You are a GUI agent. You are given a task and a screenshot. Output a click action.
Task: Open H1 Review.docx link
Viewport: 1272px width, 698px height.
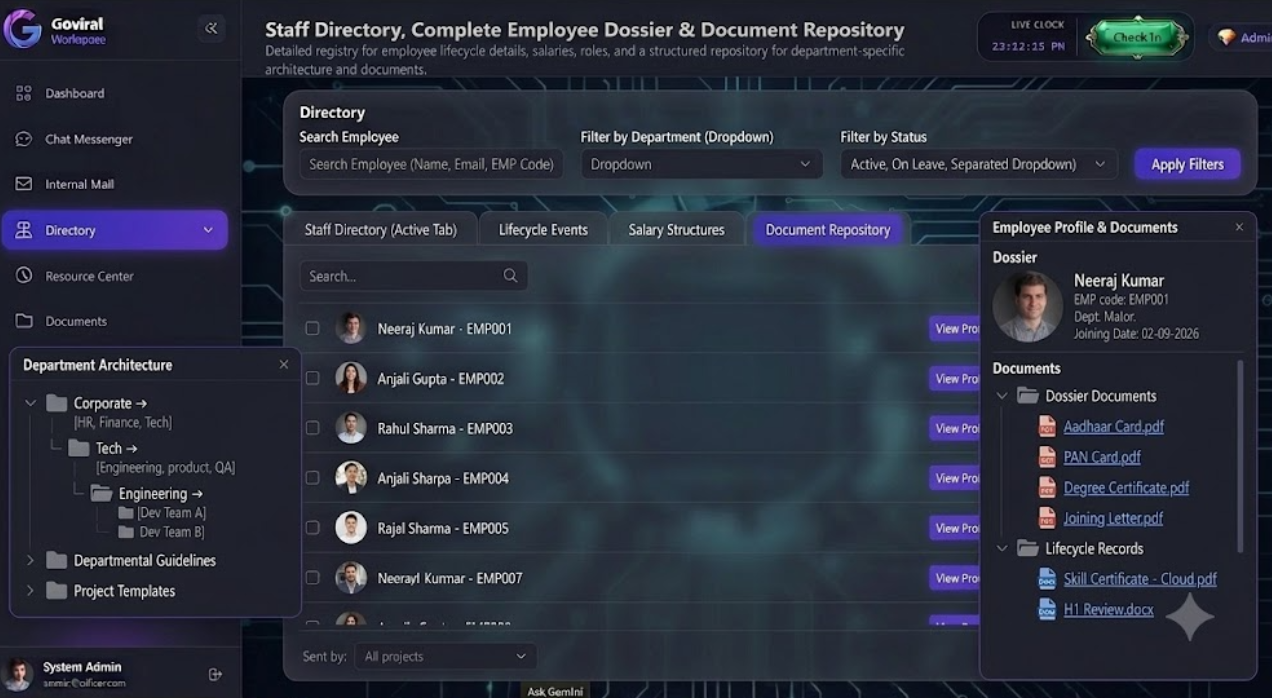coord(1108,609)
